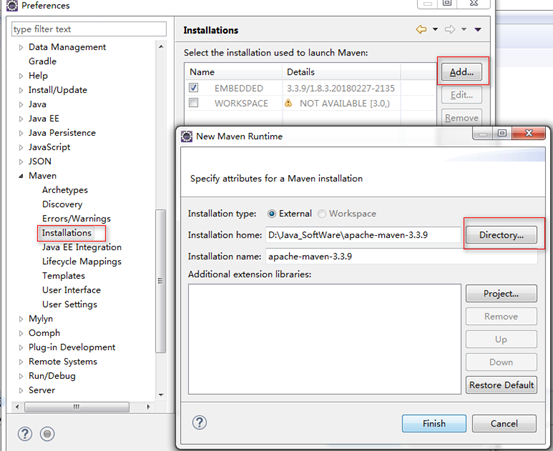Viewport: 553px width, 451px height.
Task: Enable the WORKSPACE installation checkbox
Action: point(194,103)
